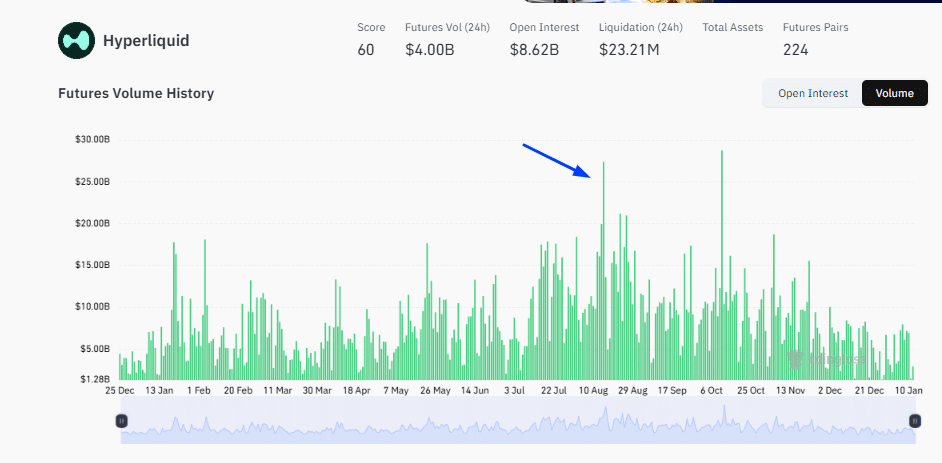Switch chart to Open Interest
Screen dimensions: 942x463
coord(812,93)
